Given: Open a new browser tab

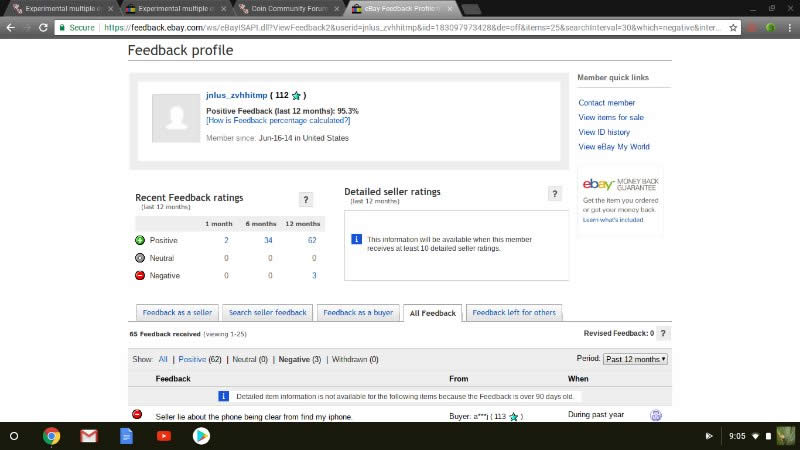Looking at the screenshot, I should click(471, 9).
